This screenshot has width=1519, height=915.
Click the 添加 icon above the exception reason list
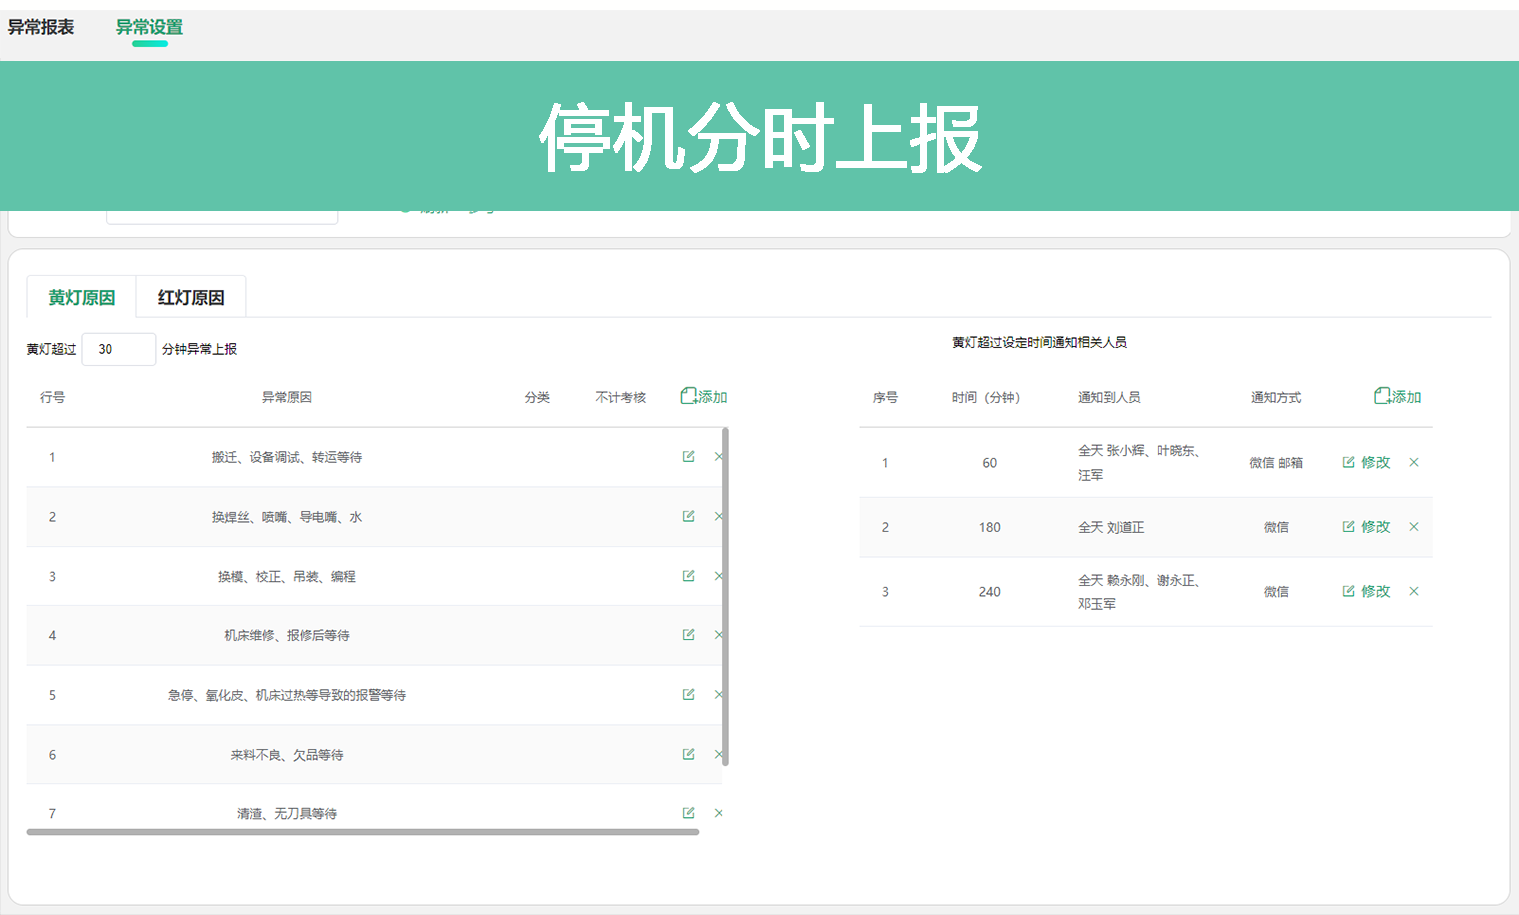[703, 396]
